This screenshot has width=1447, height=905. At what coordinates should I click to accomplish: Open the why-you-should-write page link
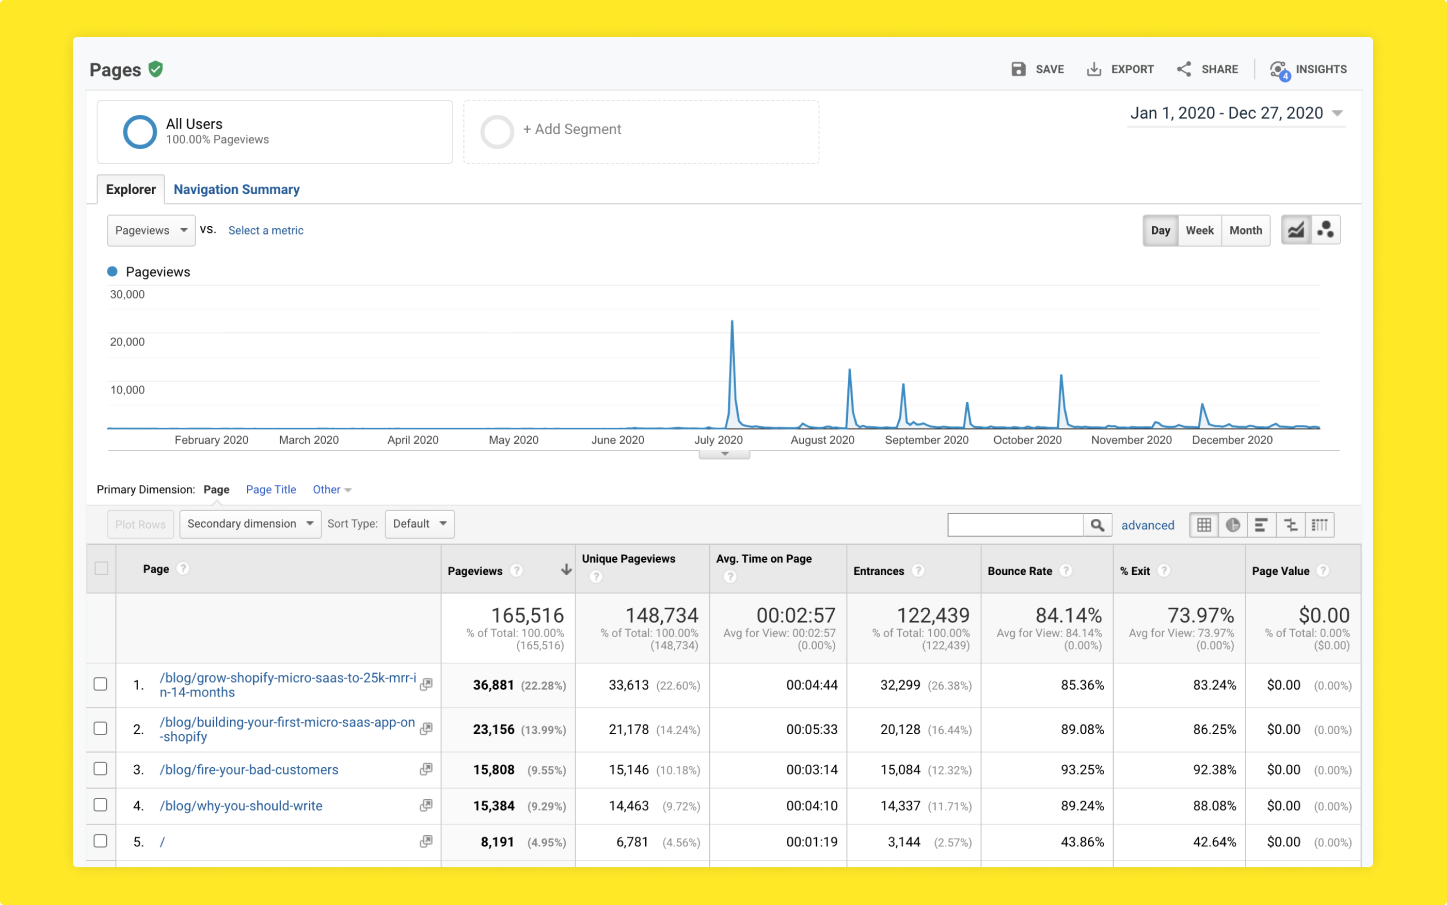pyautogui.click(x=241, y=806)
